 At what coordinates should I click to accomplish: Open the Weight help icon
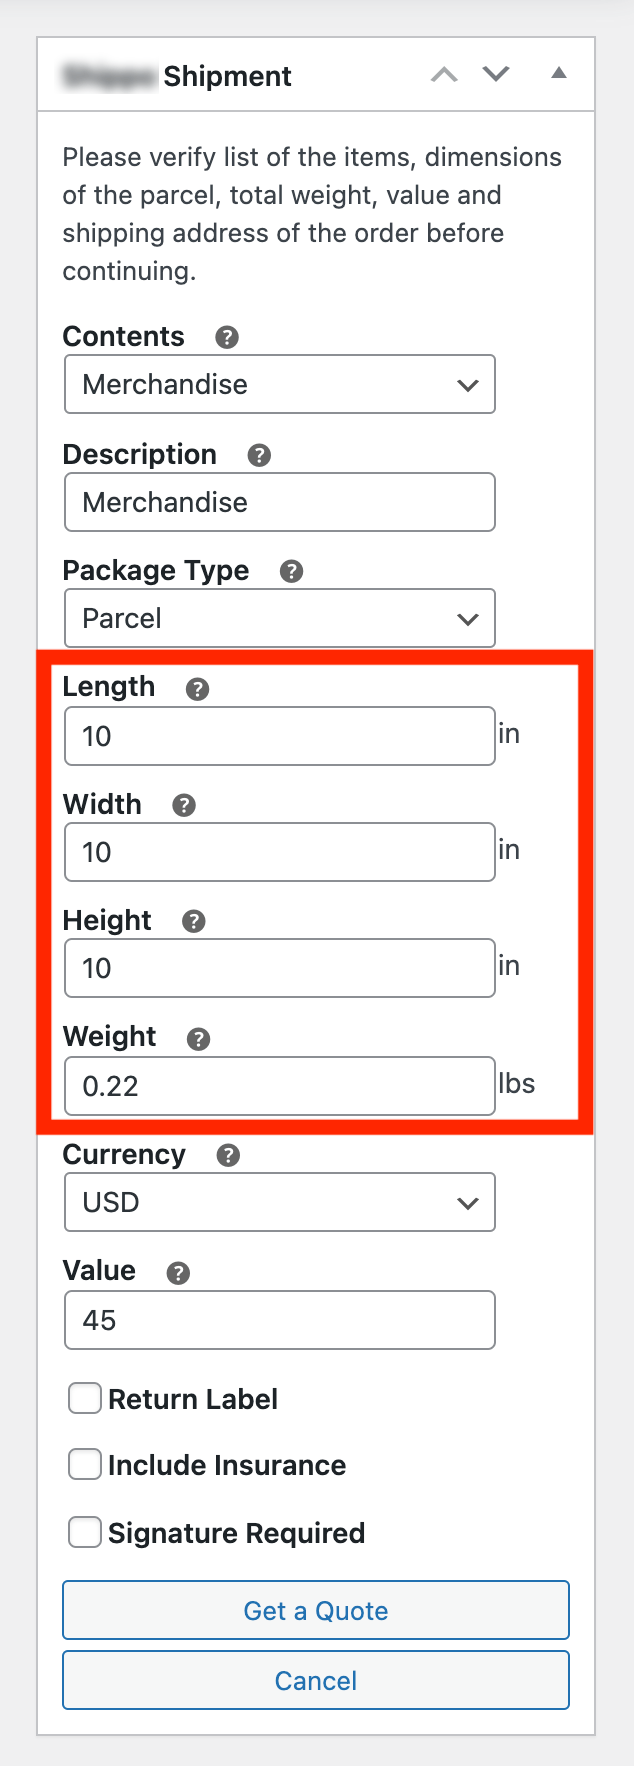(x=197, y=1038)
